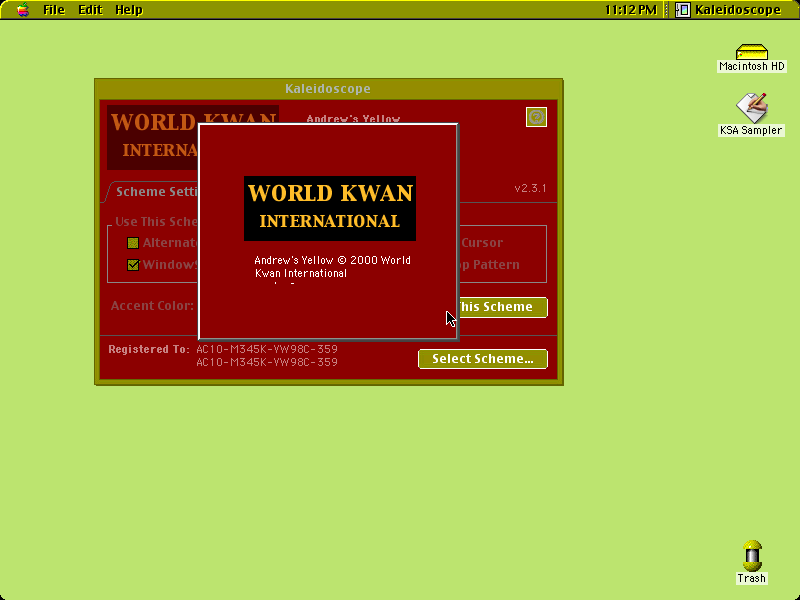Open the Kaleidoscope application menu
The height and width of the screenshot is (600, 800).
click(728, 10)
